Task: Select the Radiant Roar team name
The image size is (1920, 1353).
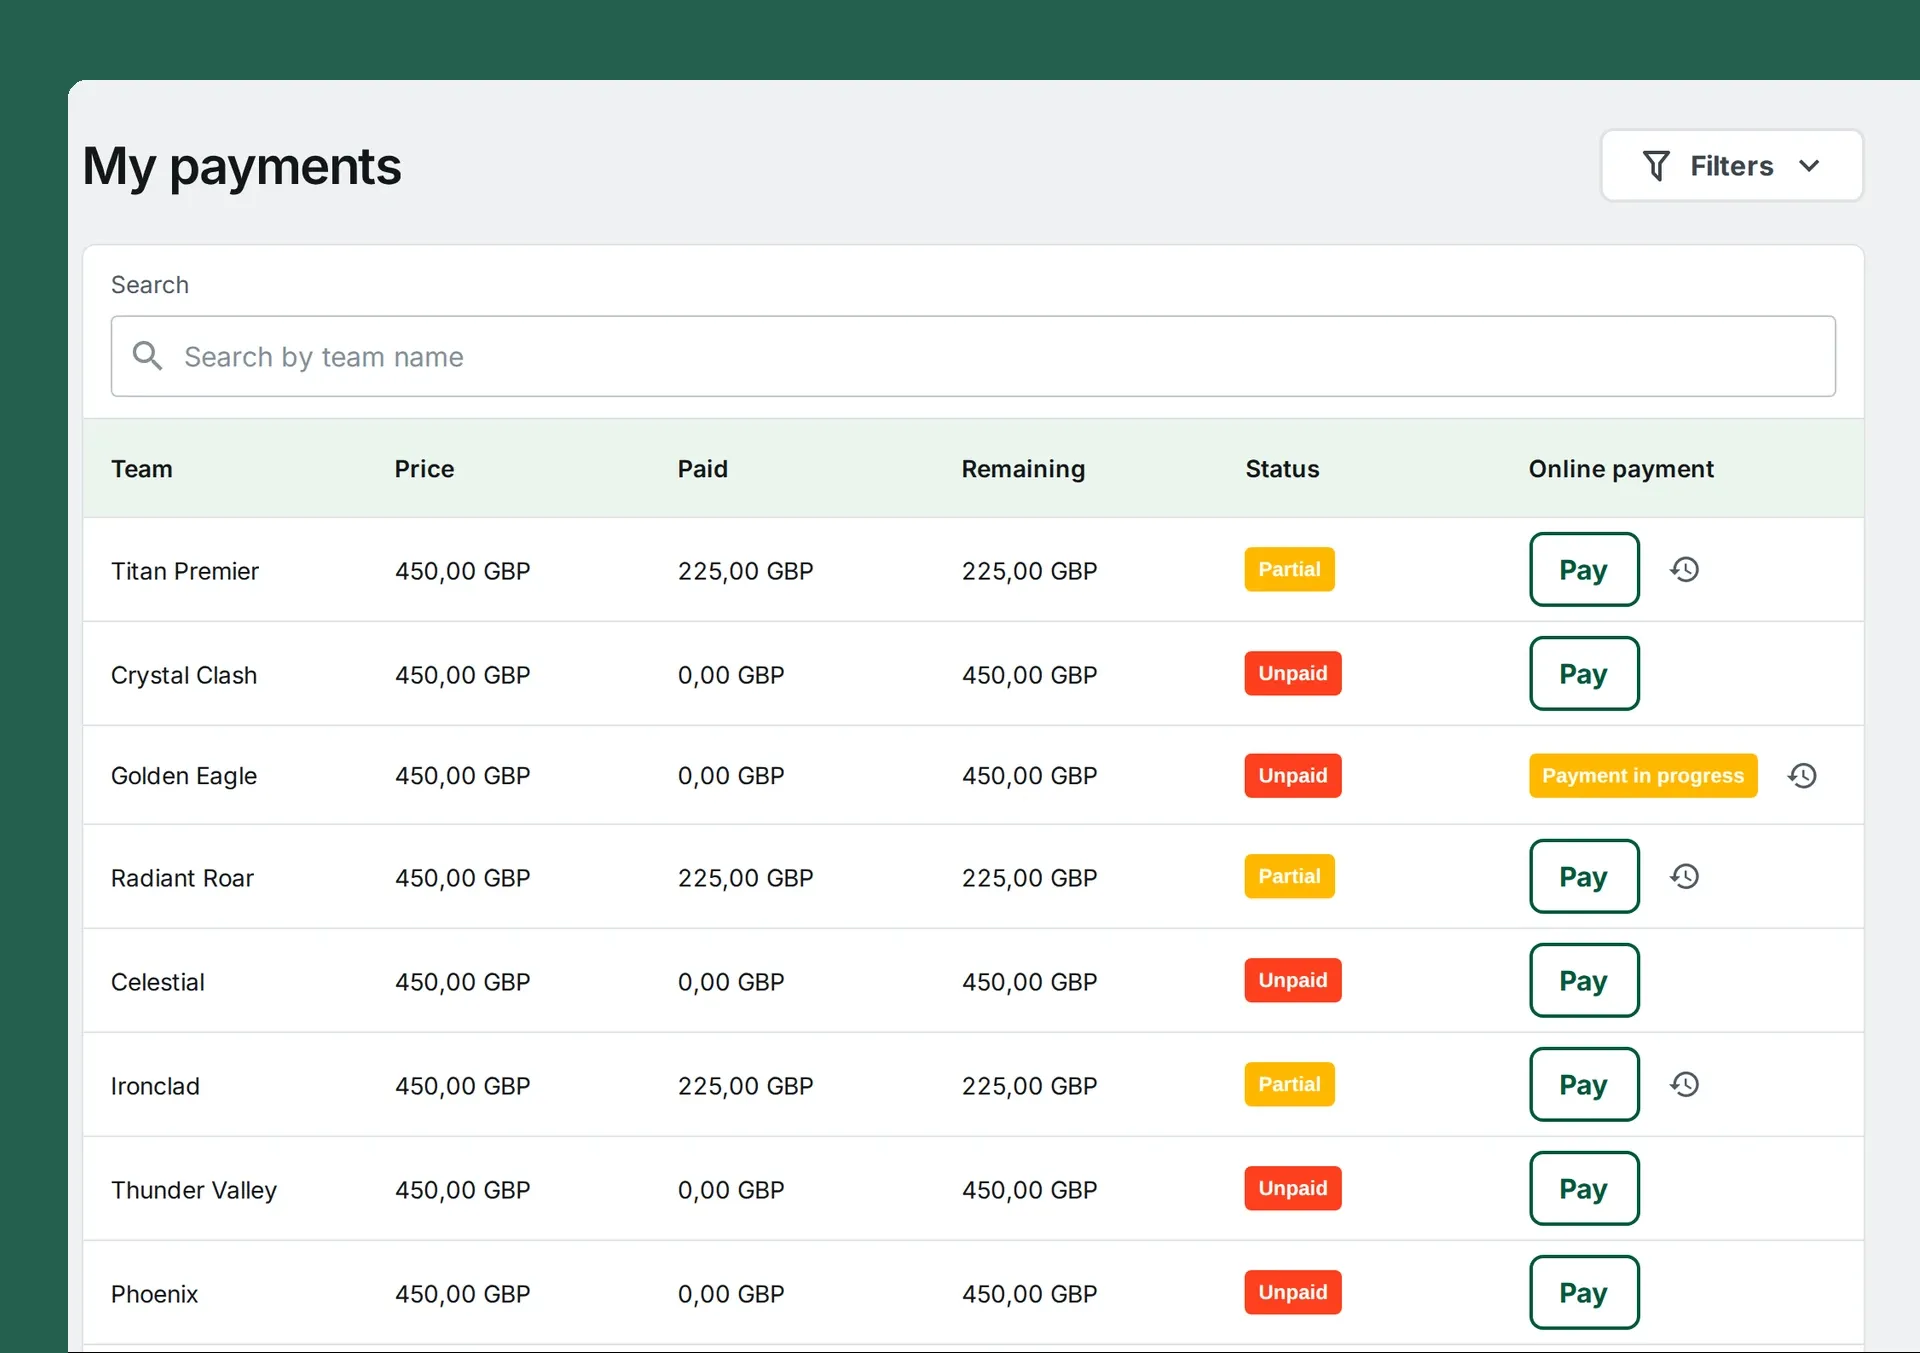Action: coord(182,878)
